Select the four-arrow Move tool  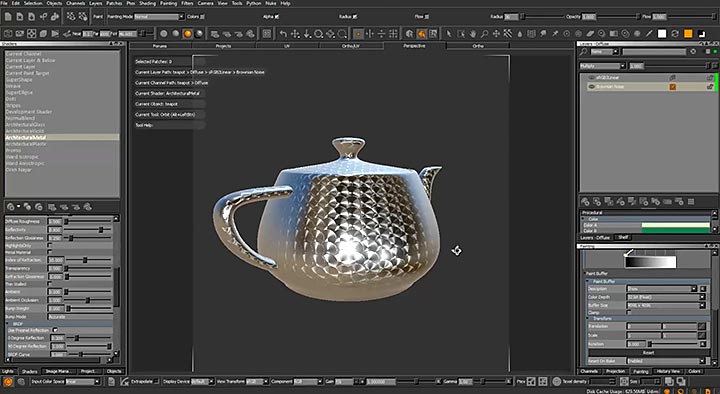496,34
